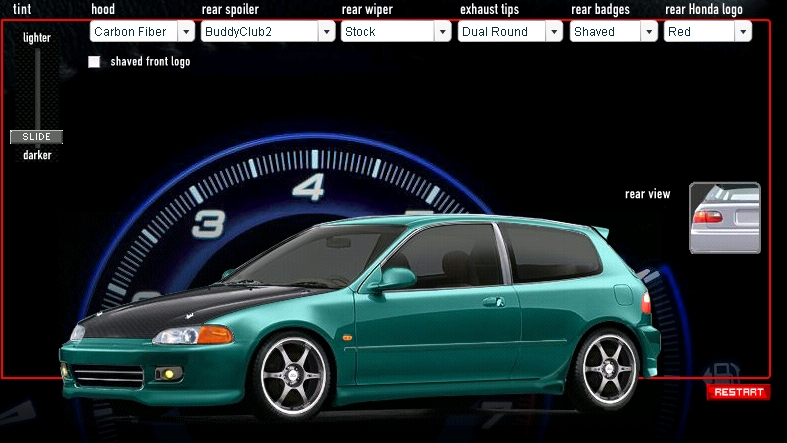Switch to rear view via thumbnail
This screenshot has height=443, width=787.
(724, 217)
